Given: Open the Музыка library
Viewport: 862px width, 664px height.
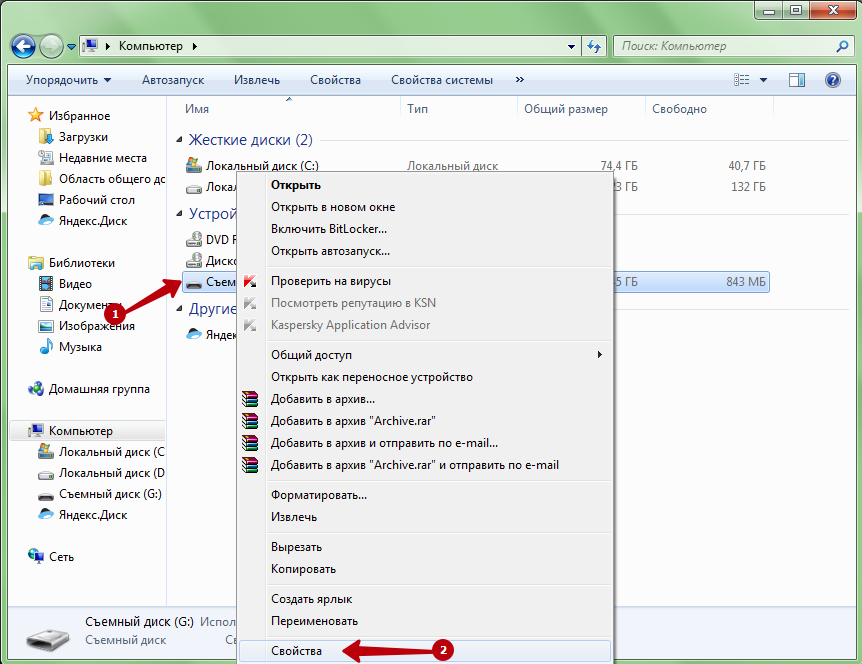Looking at the screenshot, I should [x=80, y=347].
